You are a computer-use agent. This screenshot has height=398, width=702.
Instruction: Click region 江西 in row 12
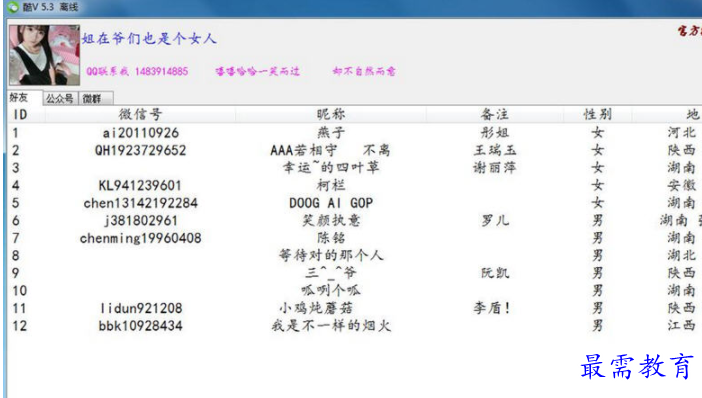click(682, 325)
